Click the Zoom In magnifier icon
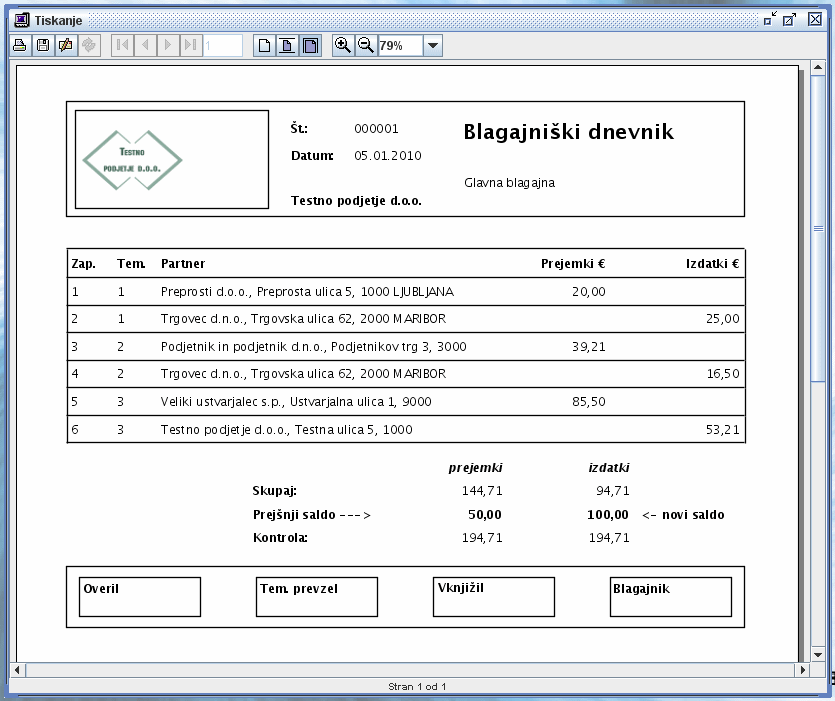The image size is (835, 701). click(x=343, y=45)
